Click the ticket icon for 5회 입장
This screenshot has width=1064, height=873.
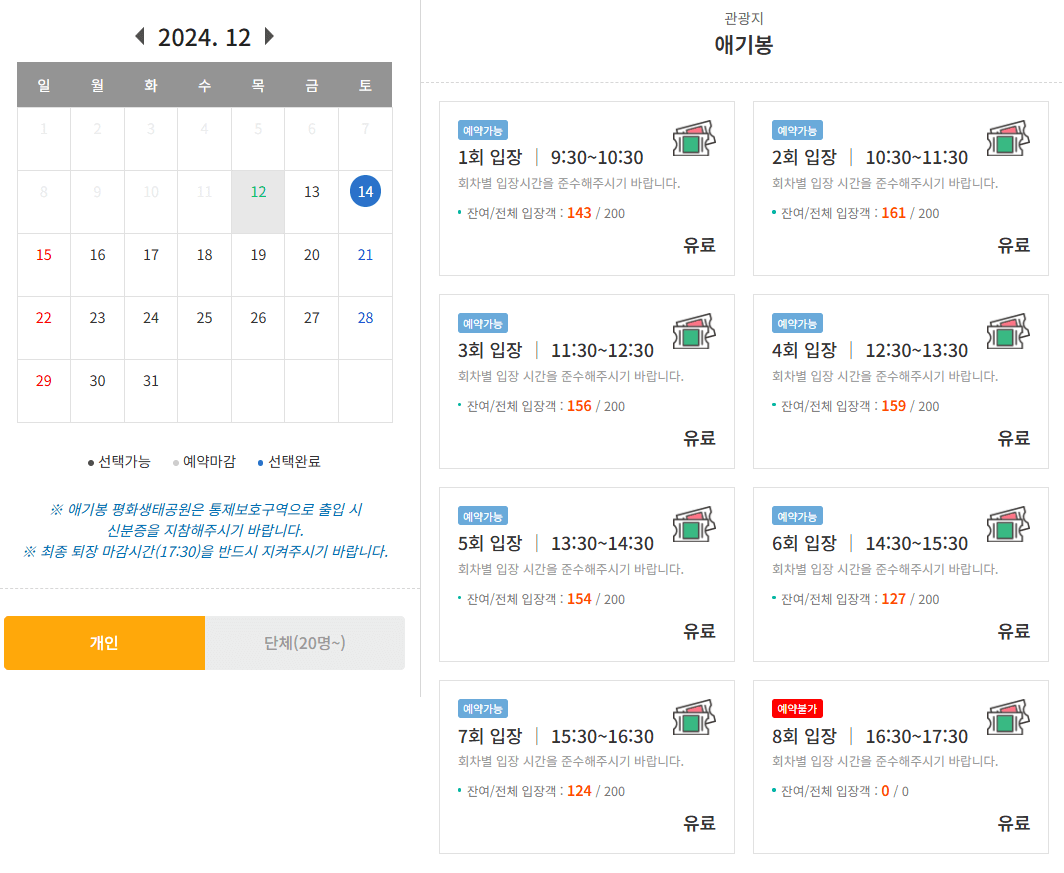point(694,527)
